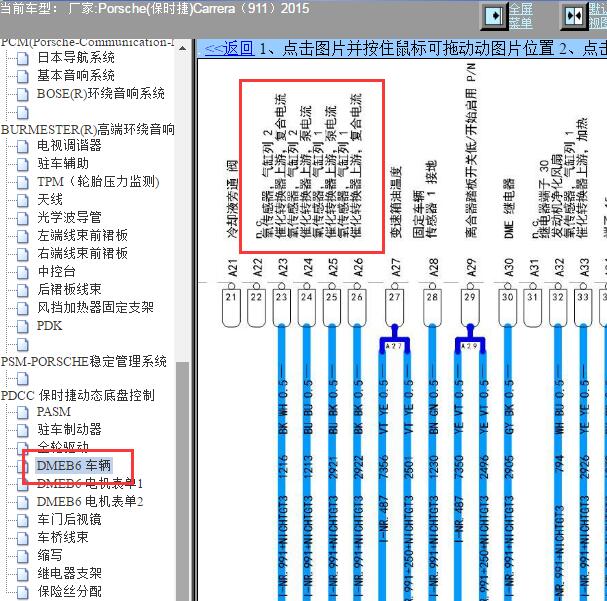Click connector pin 23 in diagram
The height and width of the screenshot is (601, 607).
281,308
